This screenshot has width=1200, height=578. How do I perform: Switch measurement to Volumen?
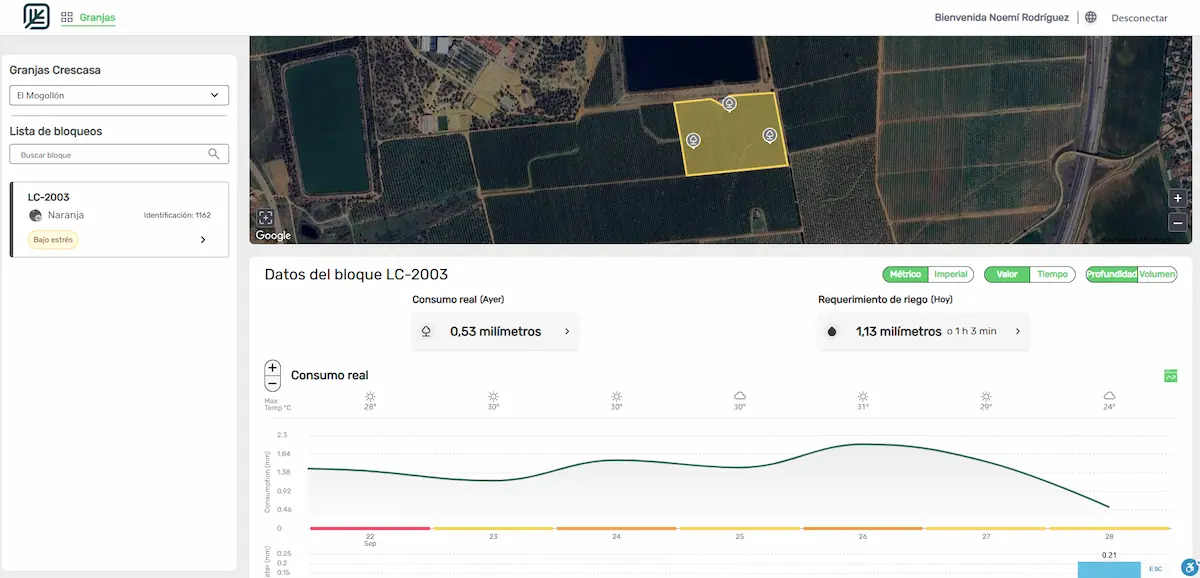(1157, 274)
